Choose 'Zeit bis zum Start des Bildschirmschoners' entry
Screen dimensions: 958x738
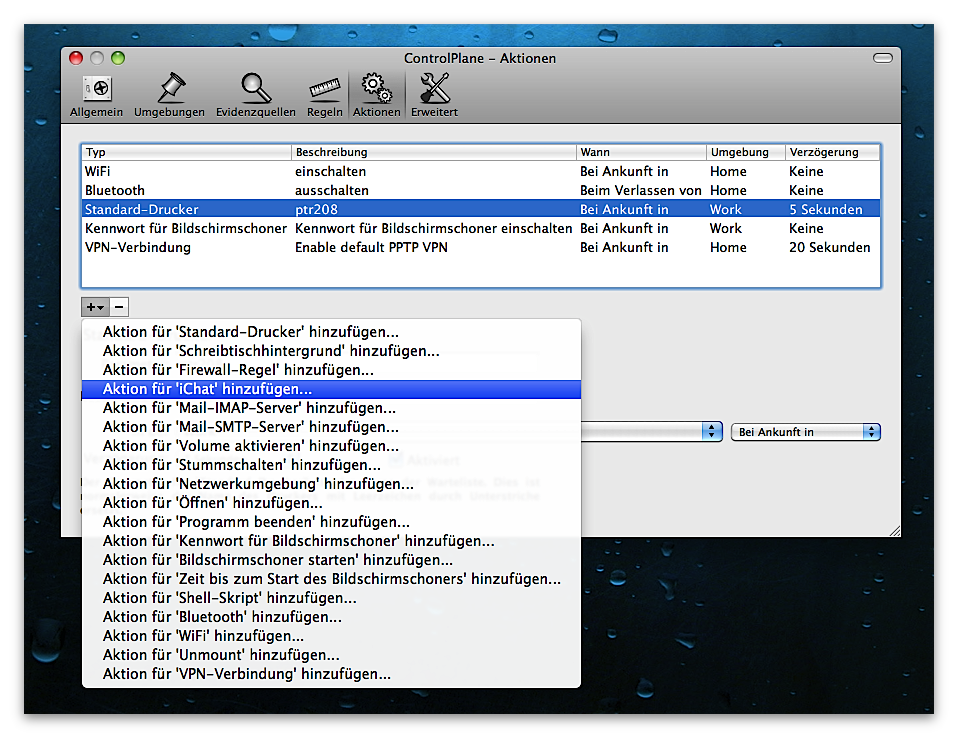click(x=331, y=579)
